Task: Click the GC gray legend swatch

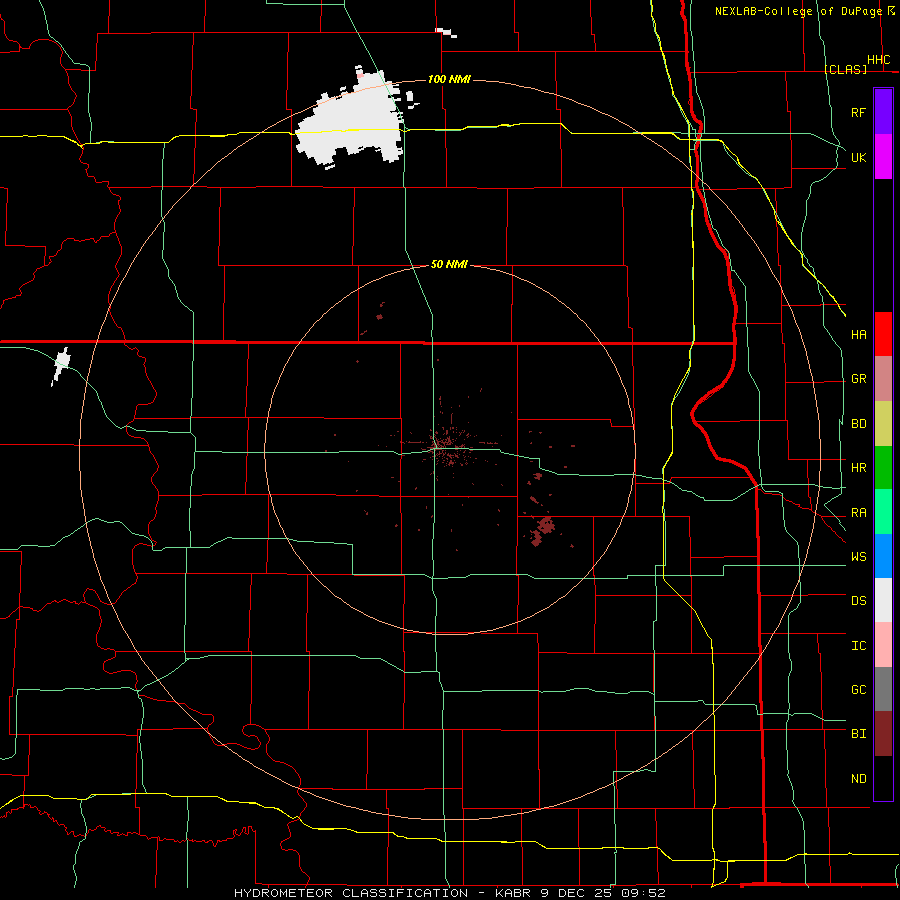Action: 883,689
